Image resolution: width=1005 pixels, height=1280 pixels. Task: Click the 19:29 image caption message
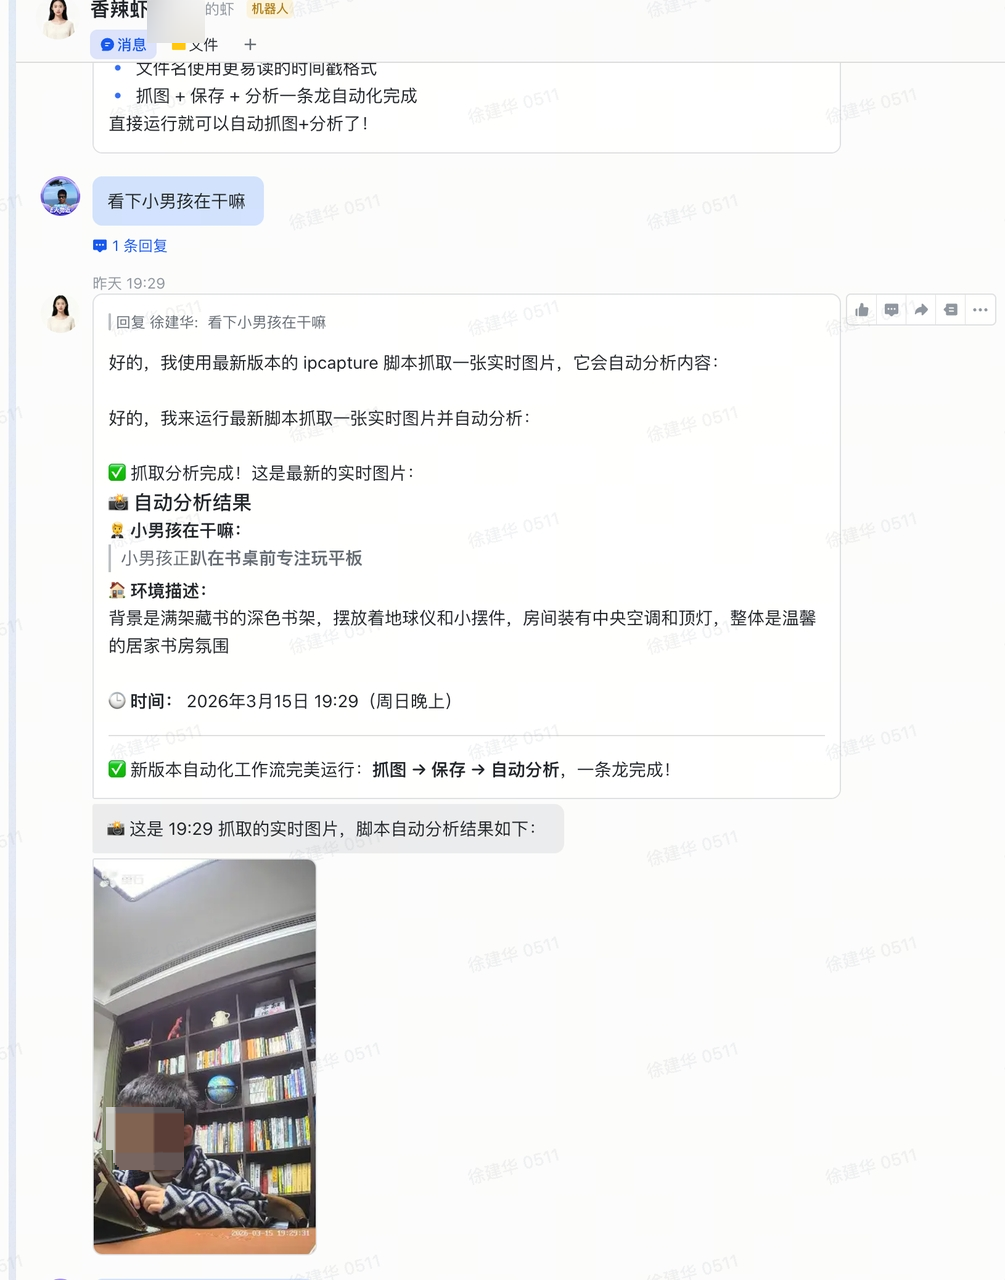328,829
